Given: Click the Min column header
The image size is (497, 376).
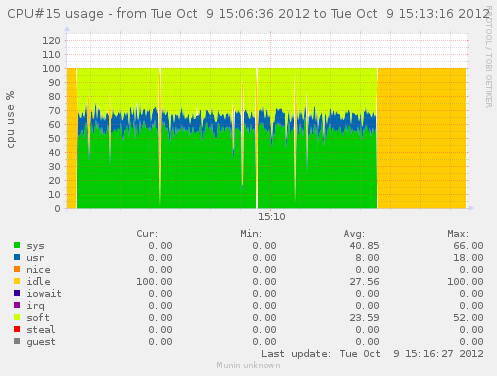Looking at the screenshot, I should (251, 234).
